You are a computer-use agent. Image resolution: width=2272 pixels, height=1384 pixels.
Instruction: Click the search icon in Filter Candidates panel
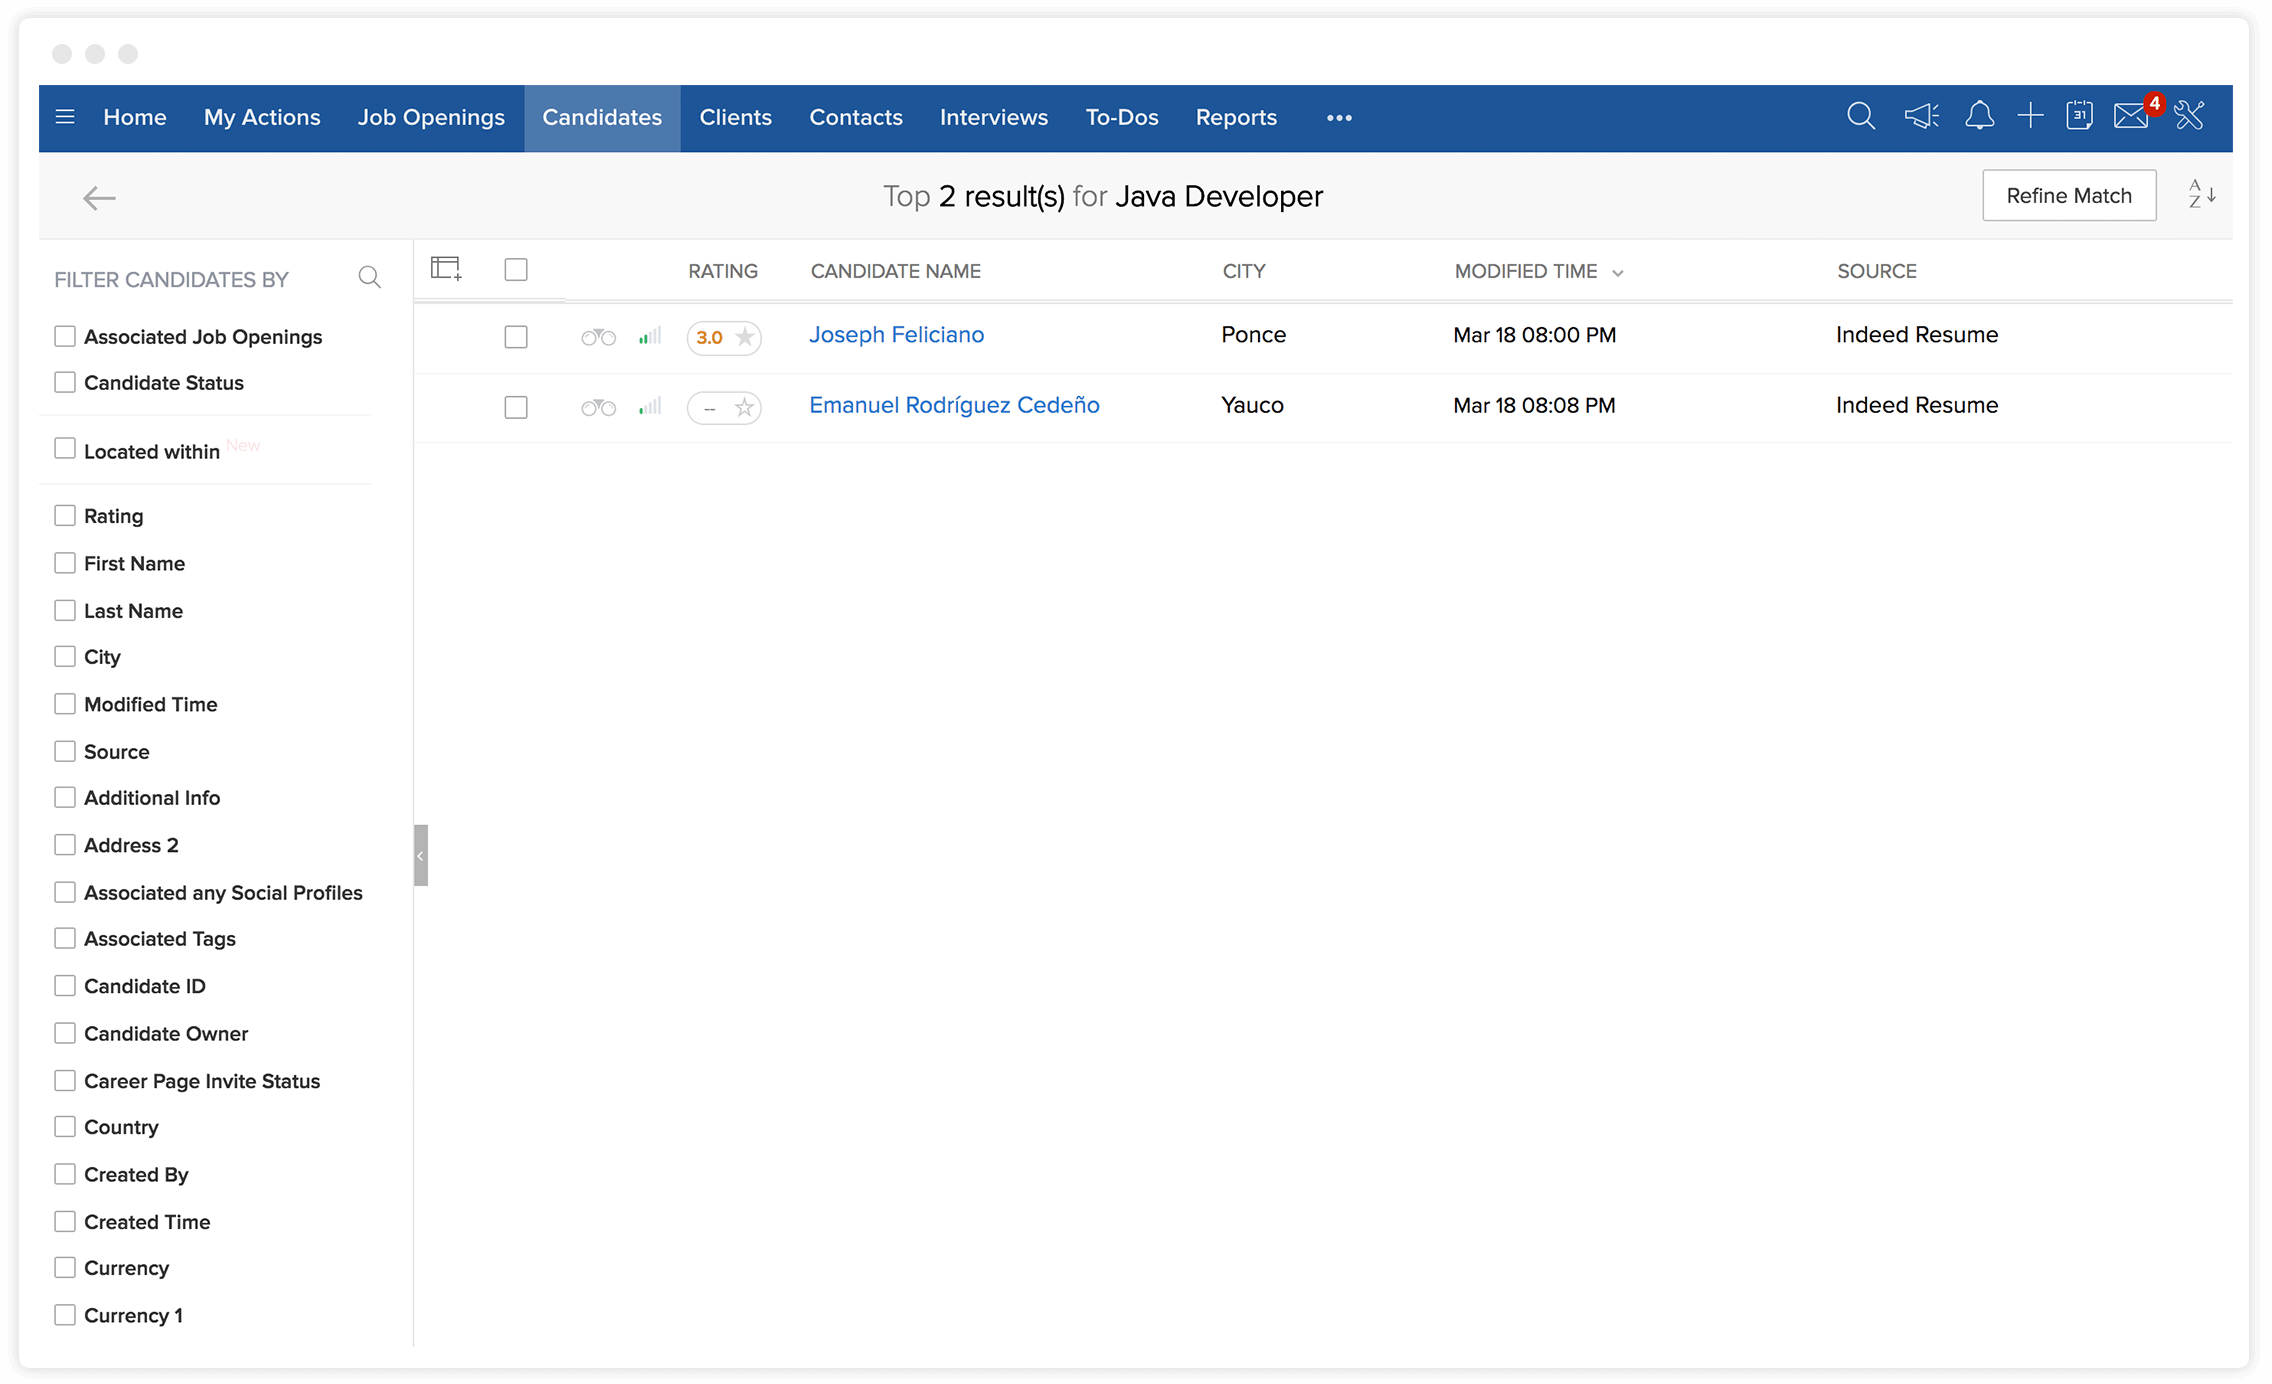370,279
